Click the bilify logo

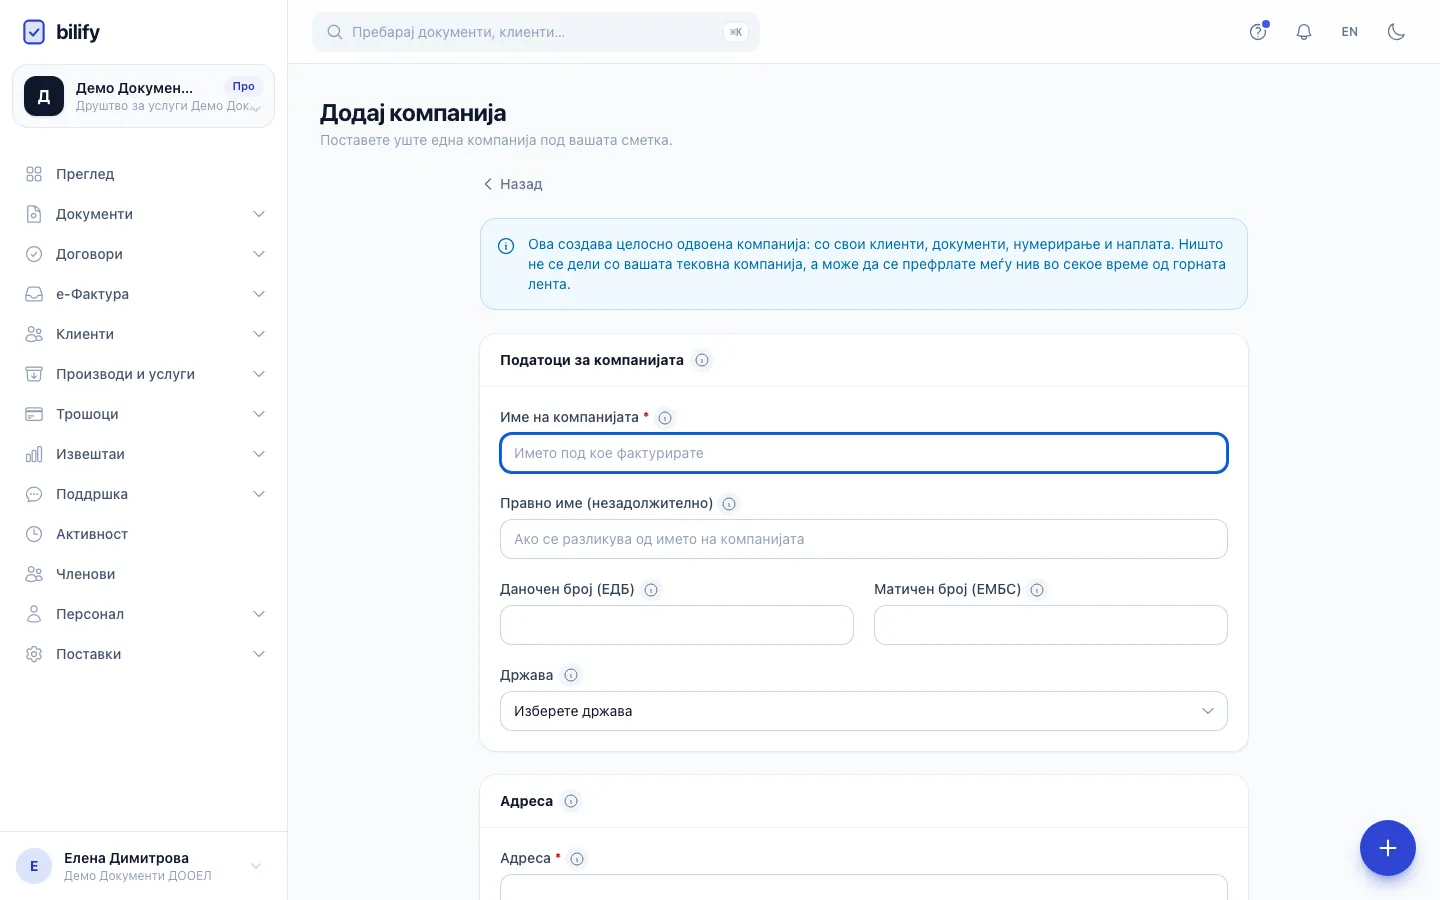pyautogui.click(x=61, y=32)
